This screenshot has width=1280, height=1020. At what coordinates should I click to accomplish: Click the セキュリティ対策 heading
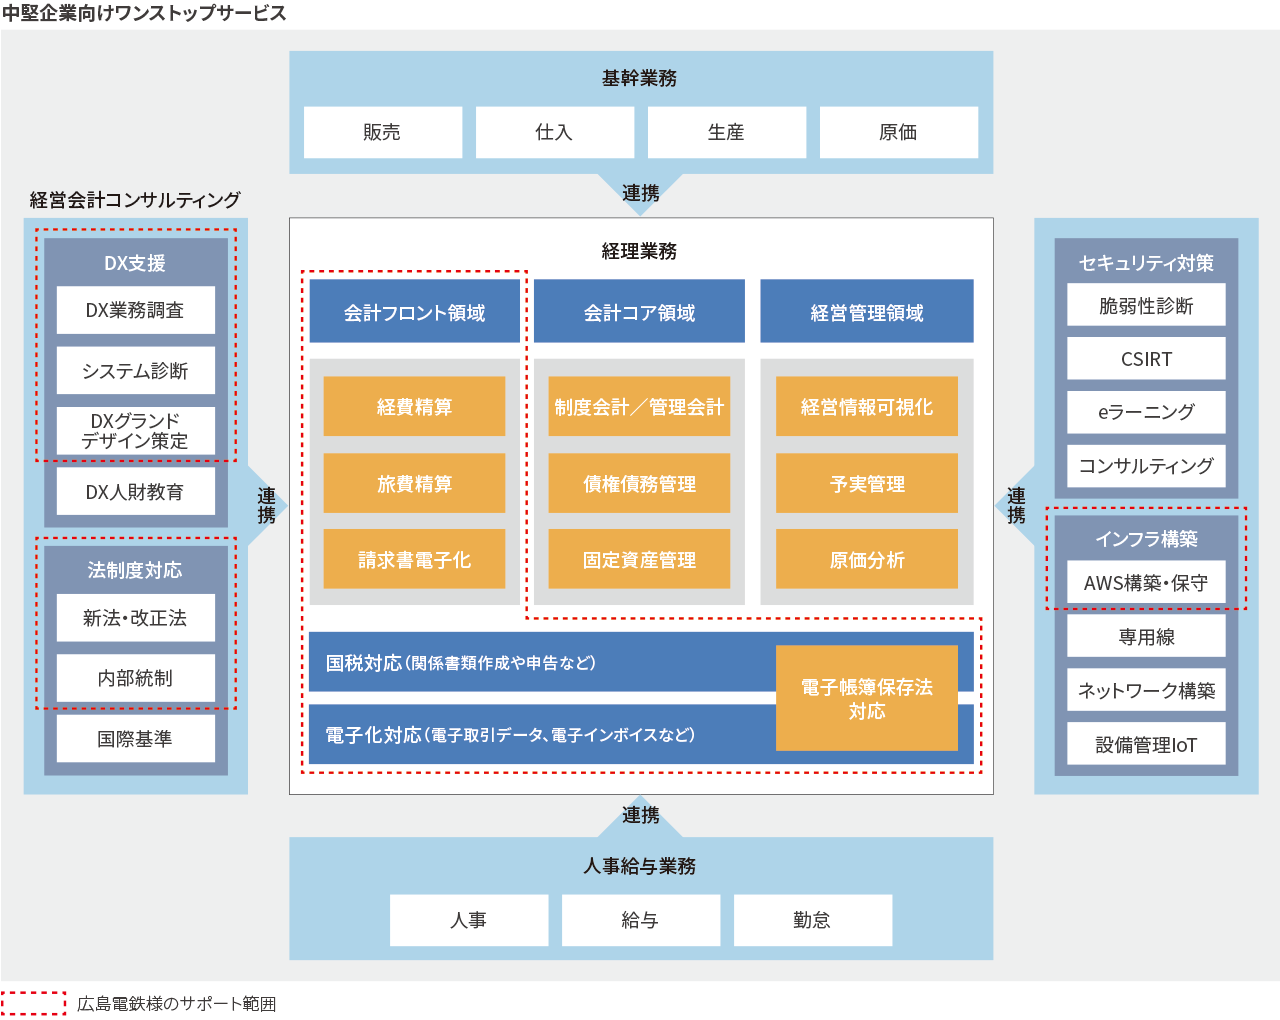[x=1146, y=263]
